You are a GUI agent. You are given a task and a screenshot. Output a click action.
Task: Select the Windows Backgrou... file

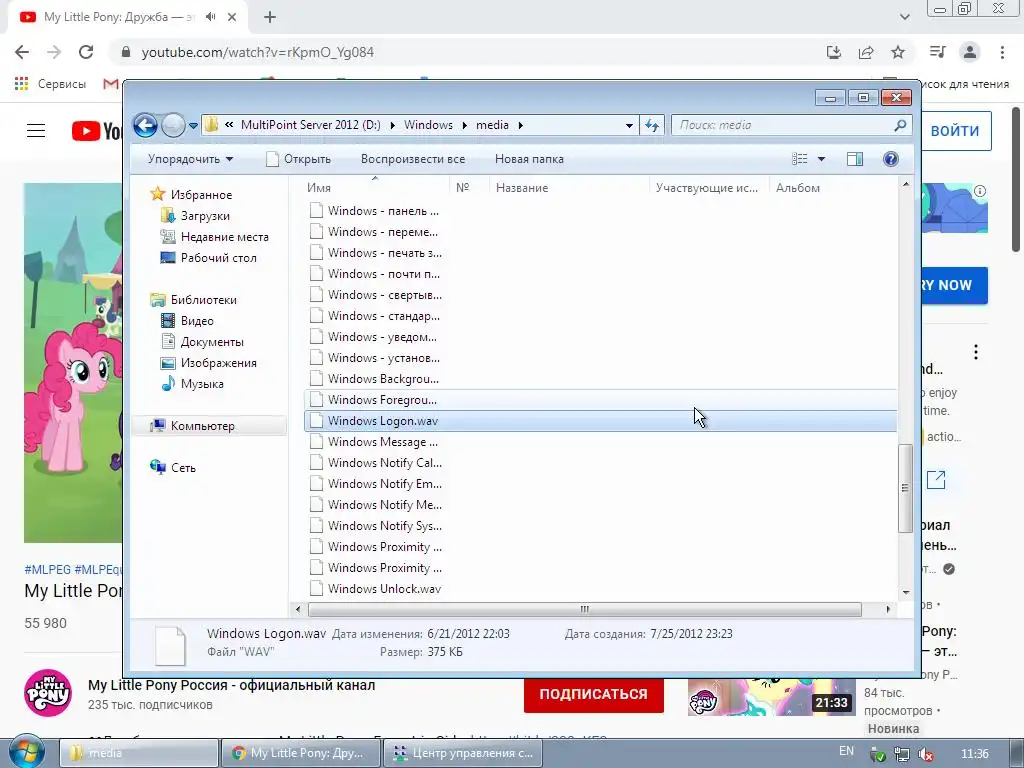(383, 379)
